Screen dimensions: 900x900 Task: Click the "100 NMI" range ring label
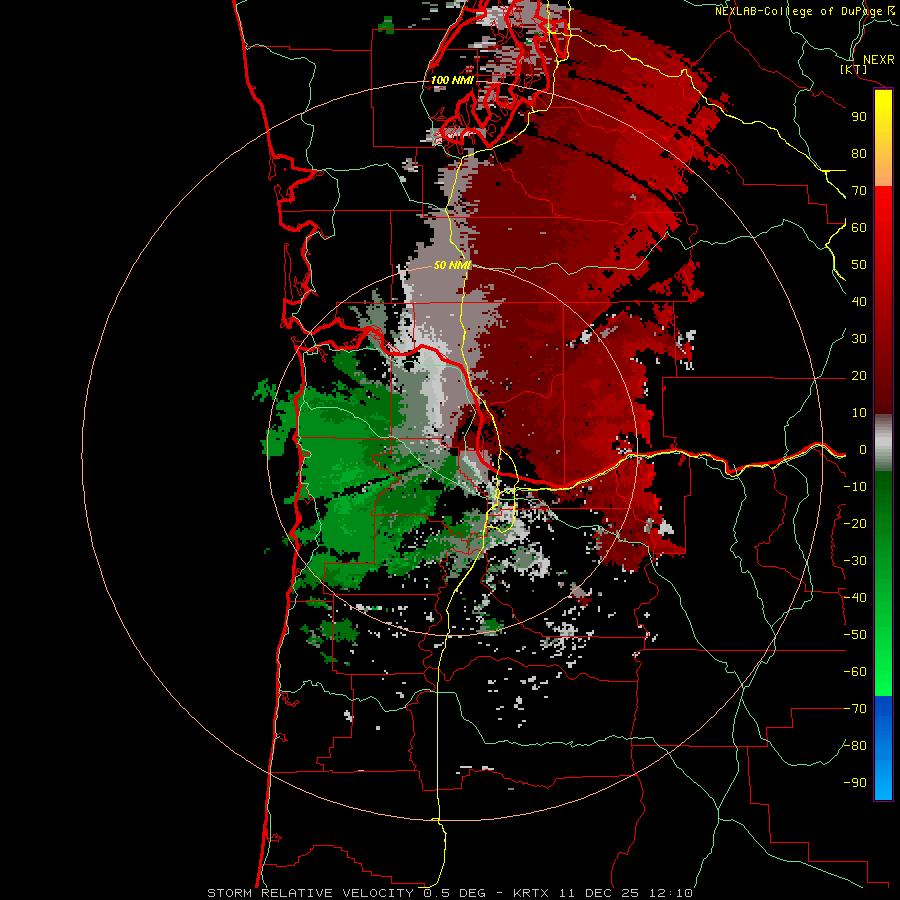tap(452, 80)
